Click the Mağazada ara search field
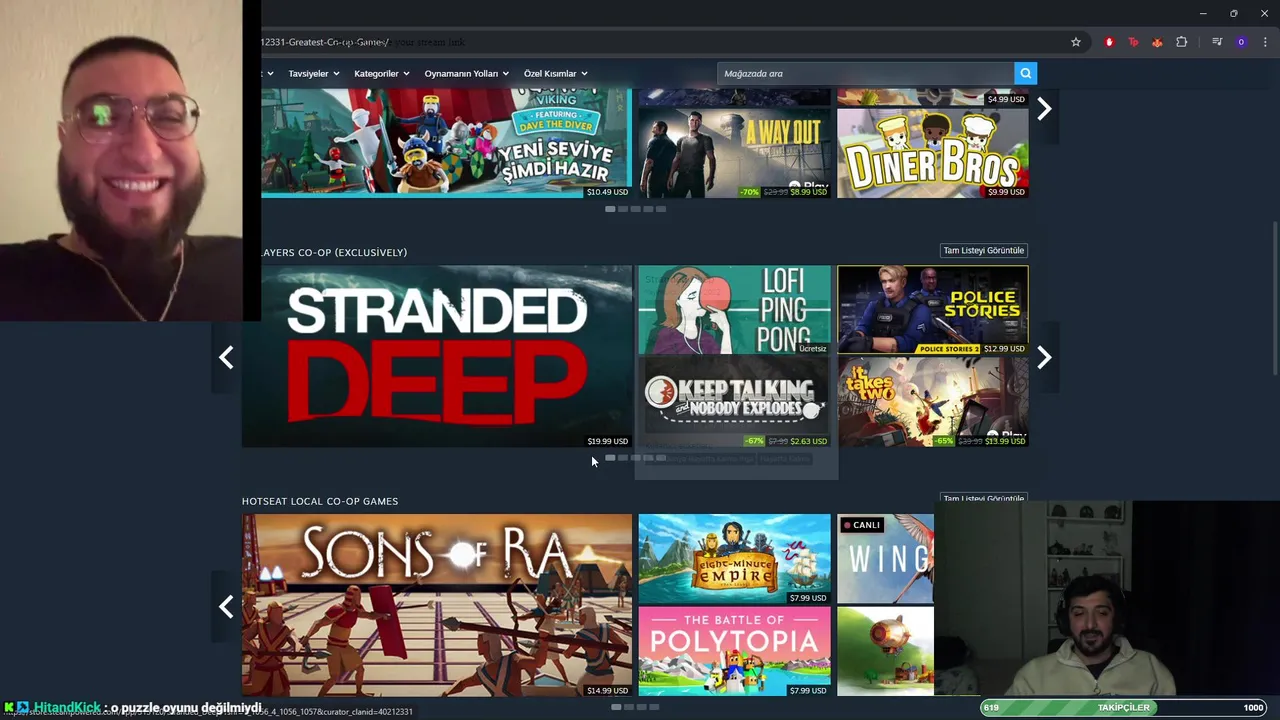 point(865,73)
